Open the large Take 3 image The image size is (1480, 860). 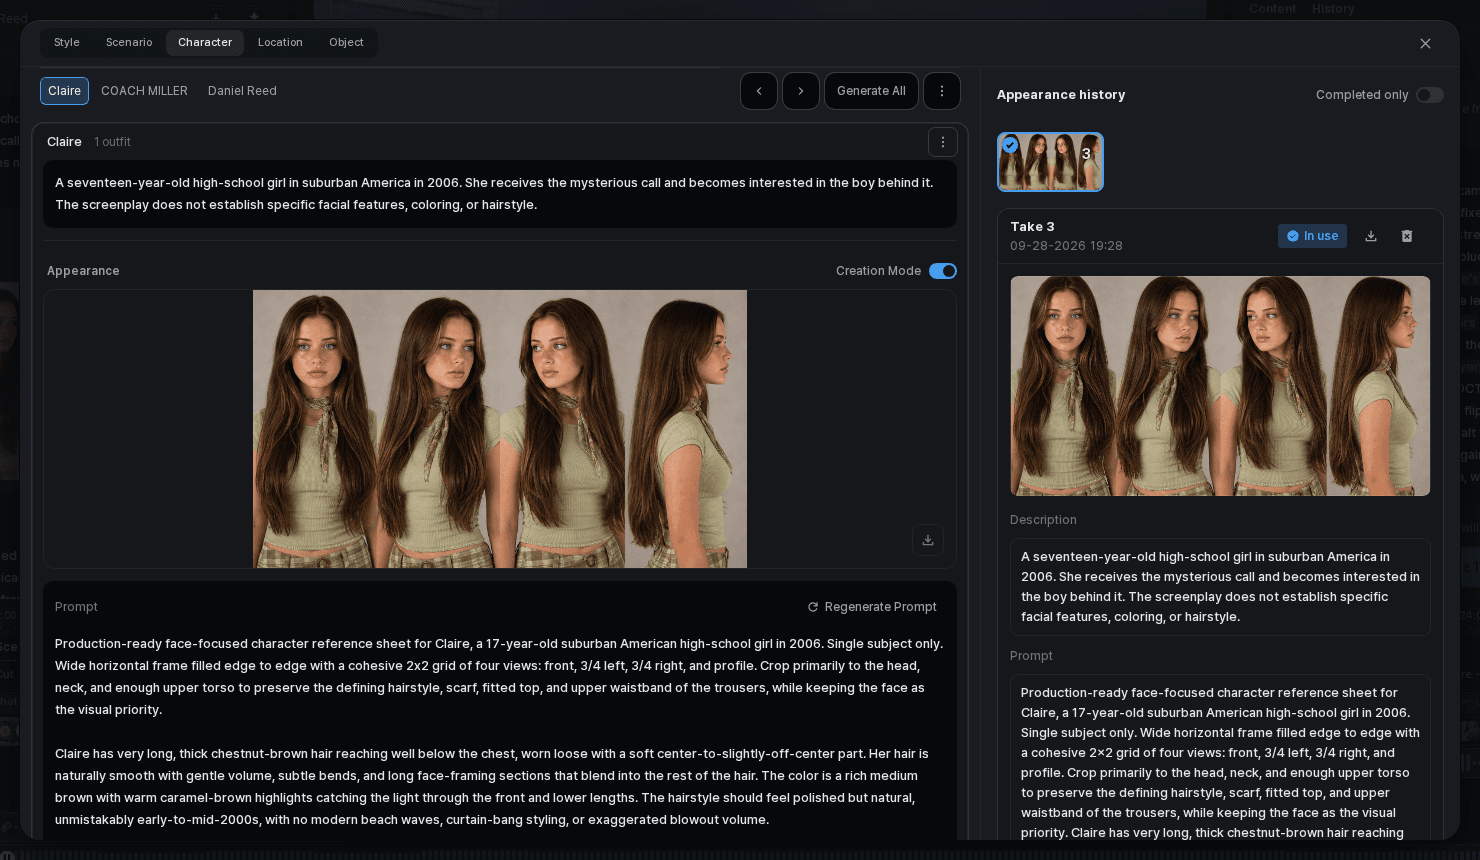click(1220, 386)
